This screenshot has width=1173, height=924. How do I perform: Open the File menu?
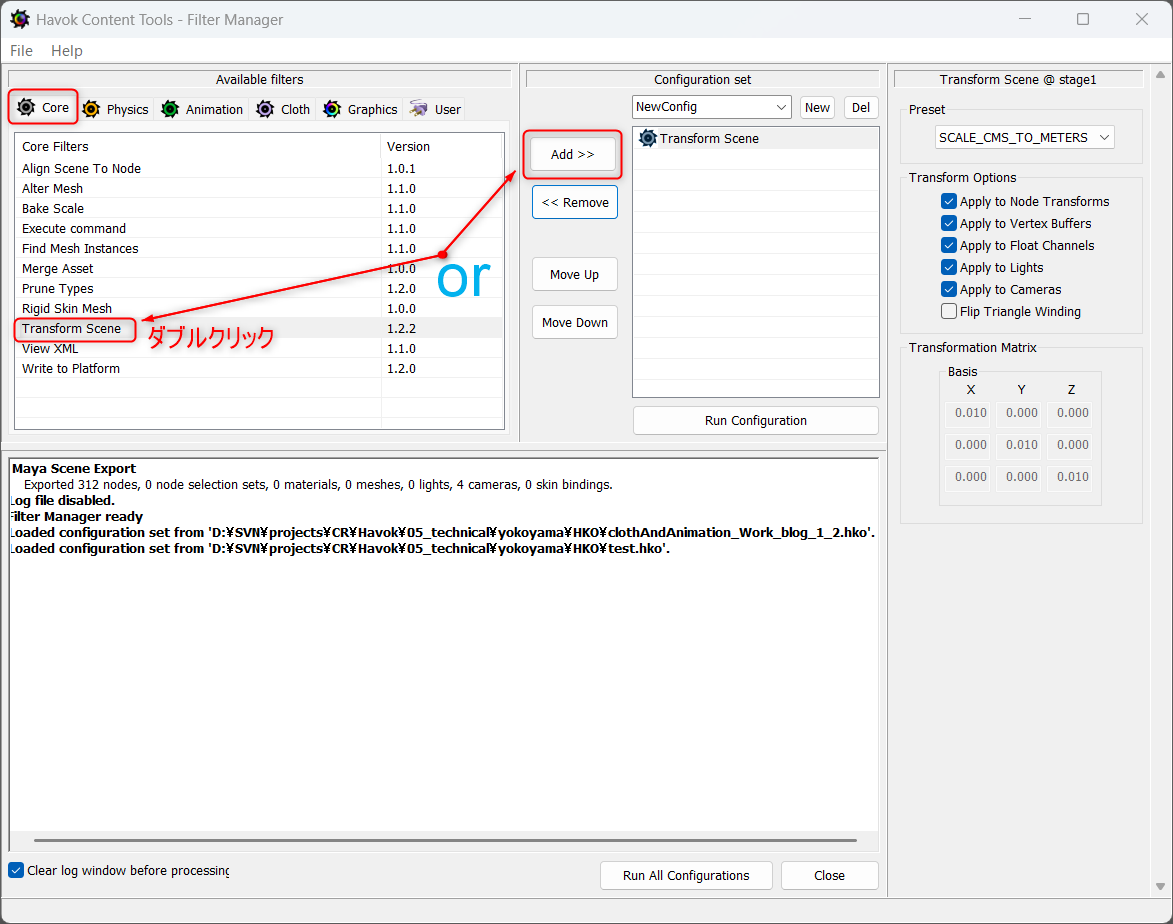(21, 51)
